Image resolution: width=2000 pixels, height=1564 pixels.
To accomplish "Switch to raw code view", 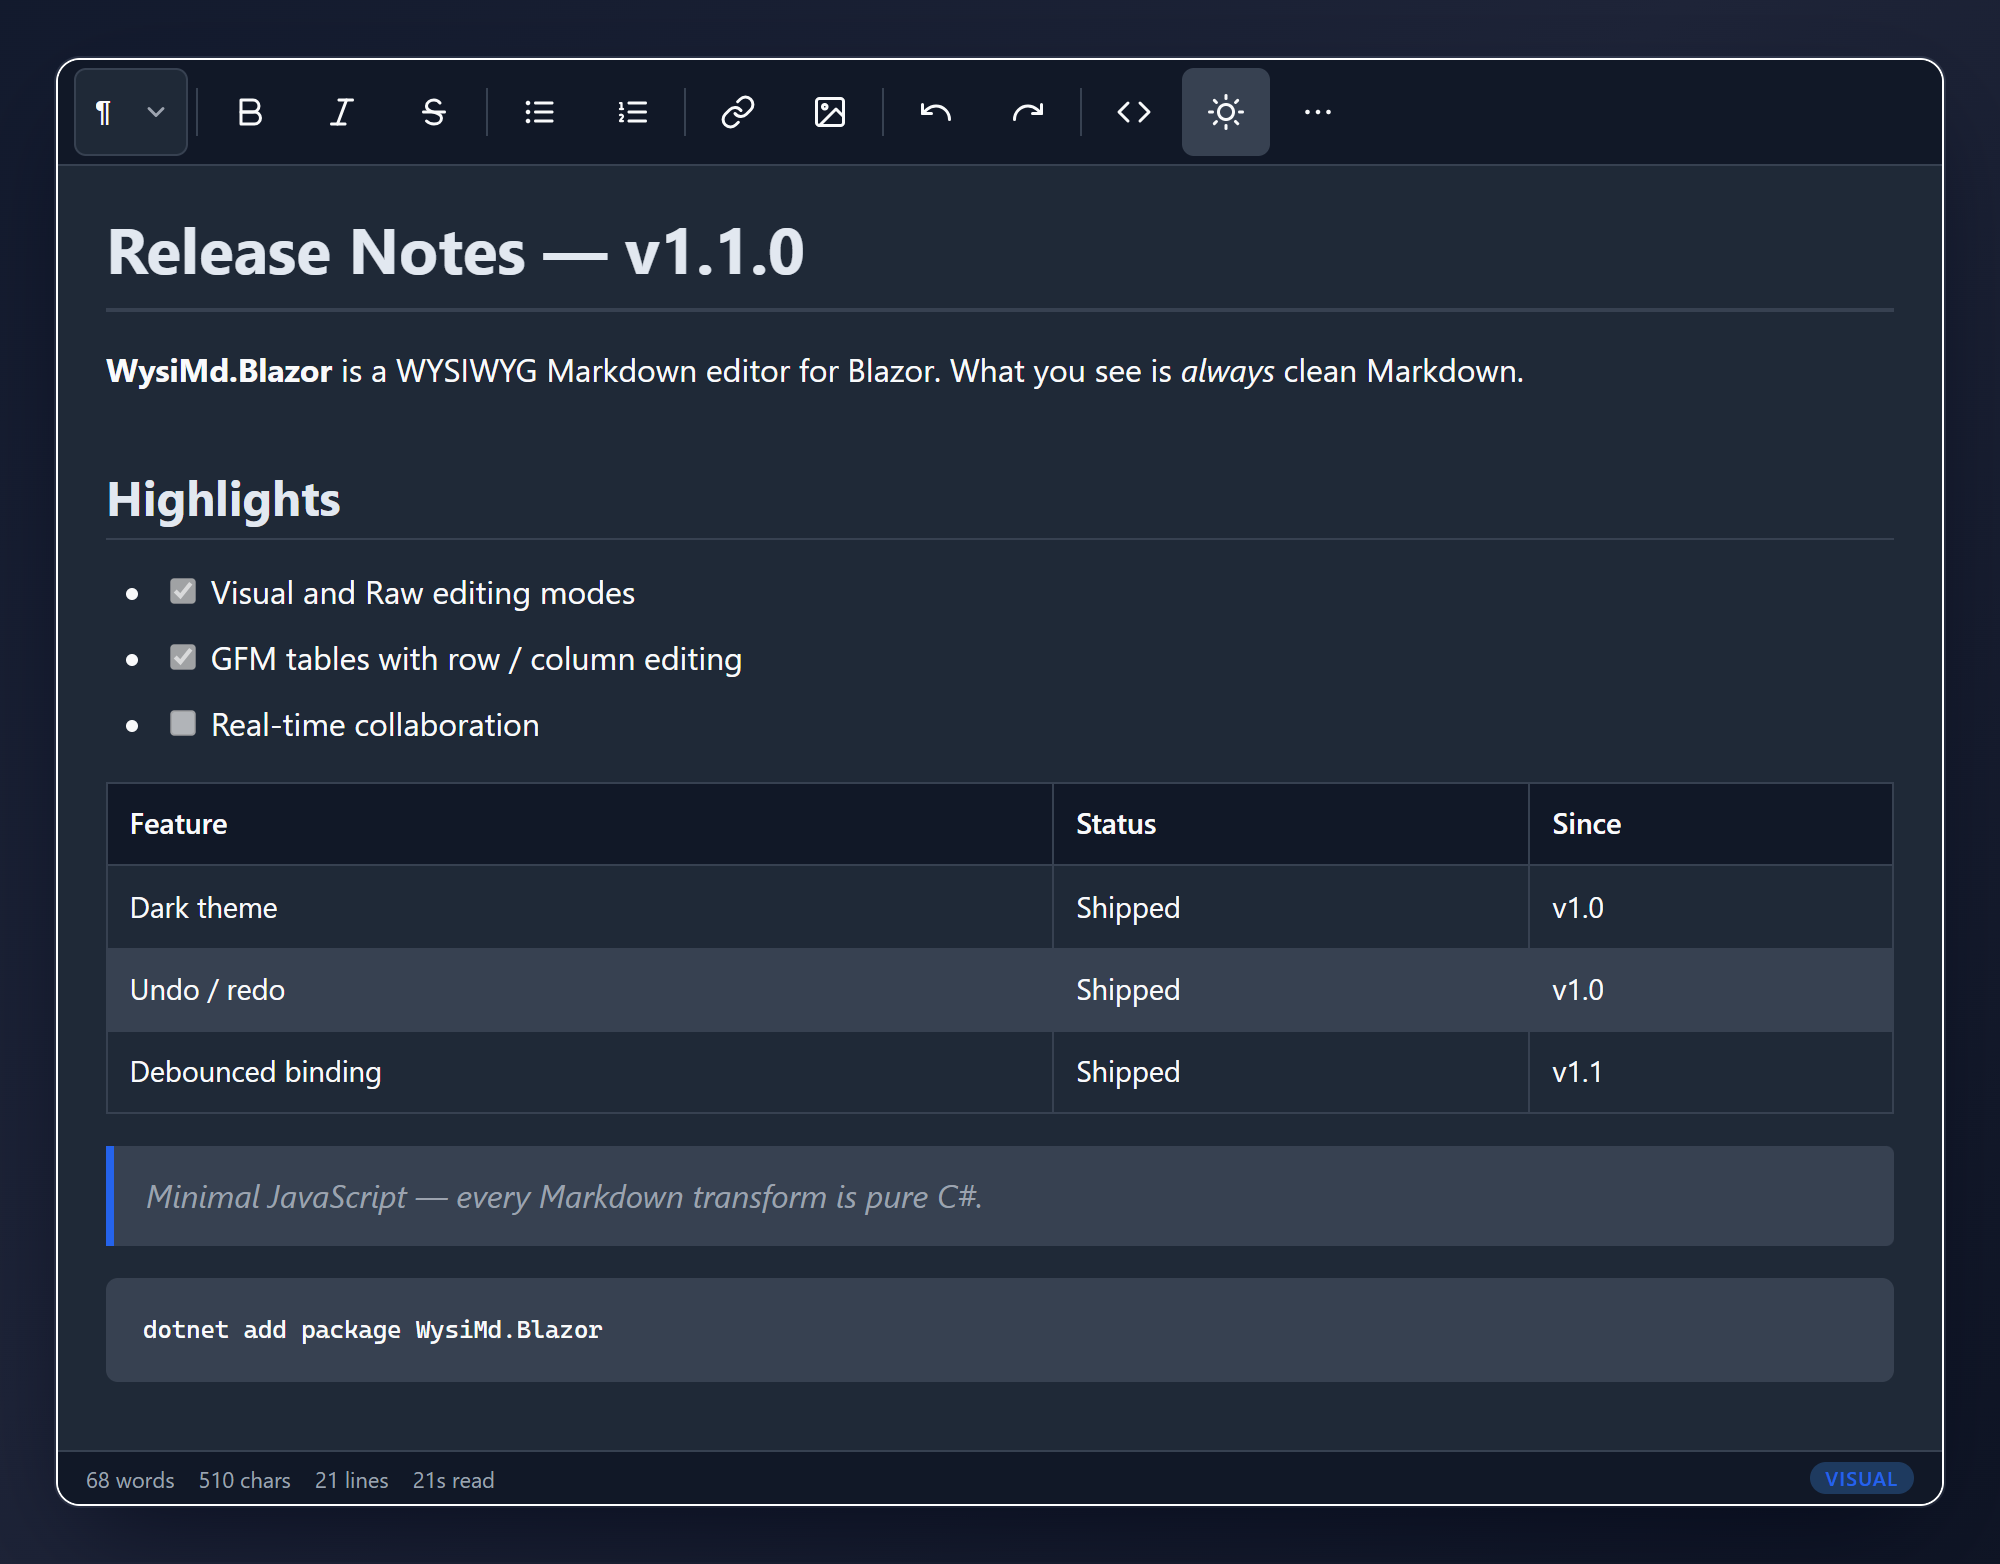I will [1134, 112].
